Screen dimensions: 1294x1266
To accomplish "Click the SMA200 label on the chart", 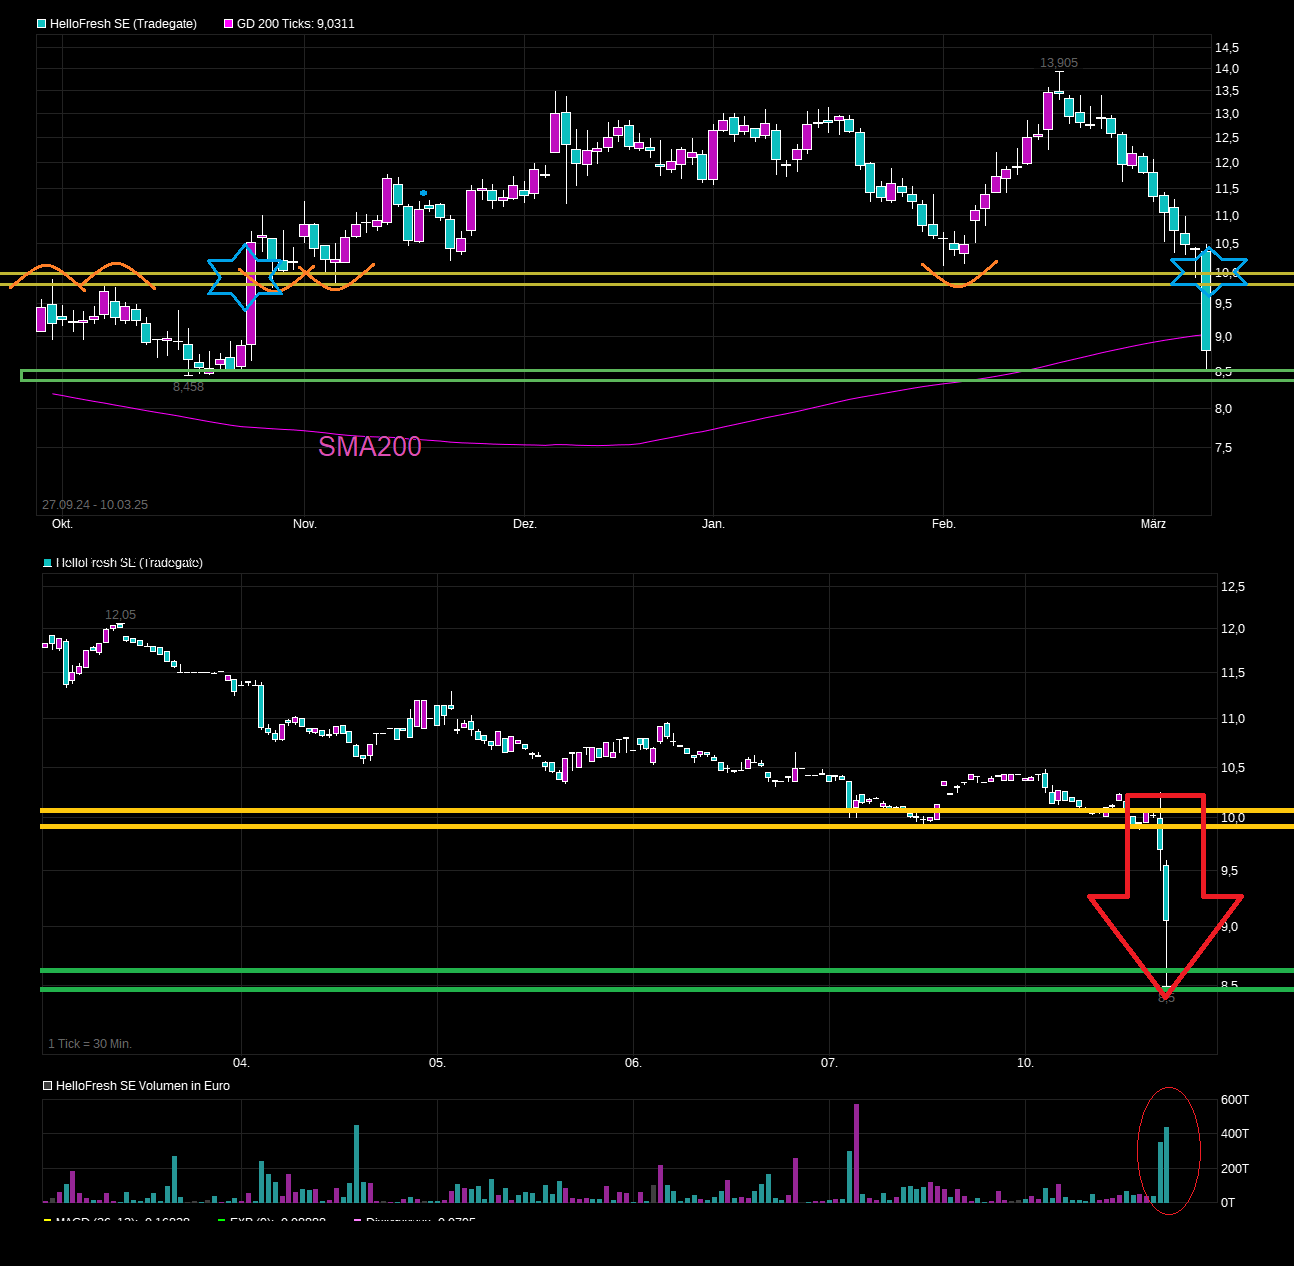I will tap(369, 447).
